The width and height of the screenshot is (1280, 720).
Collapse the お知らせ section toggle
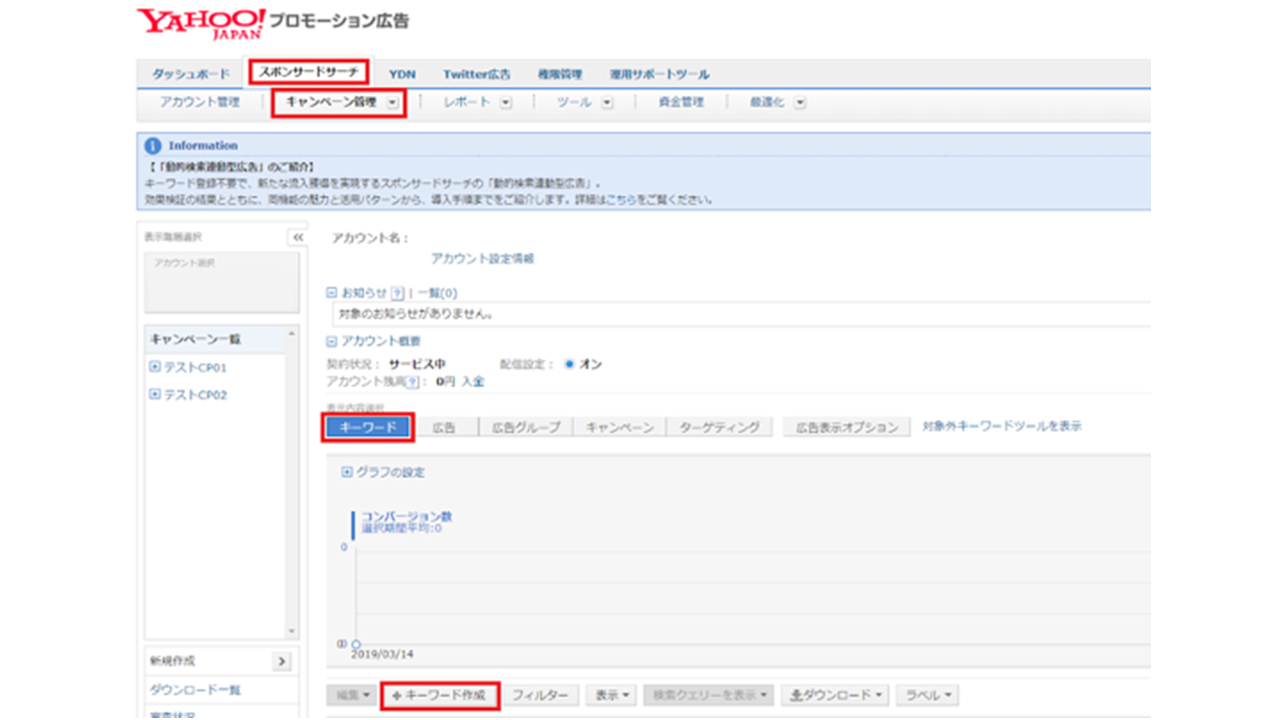click(x=332, y=293)
